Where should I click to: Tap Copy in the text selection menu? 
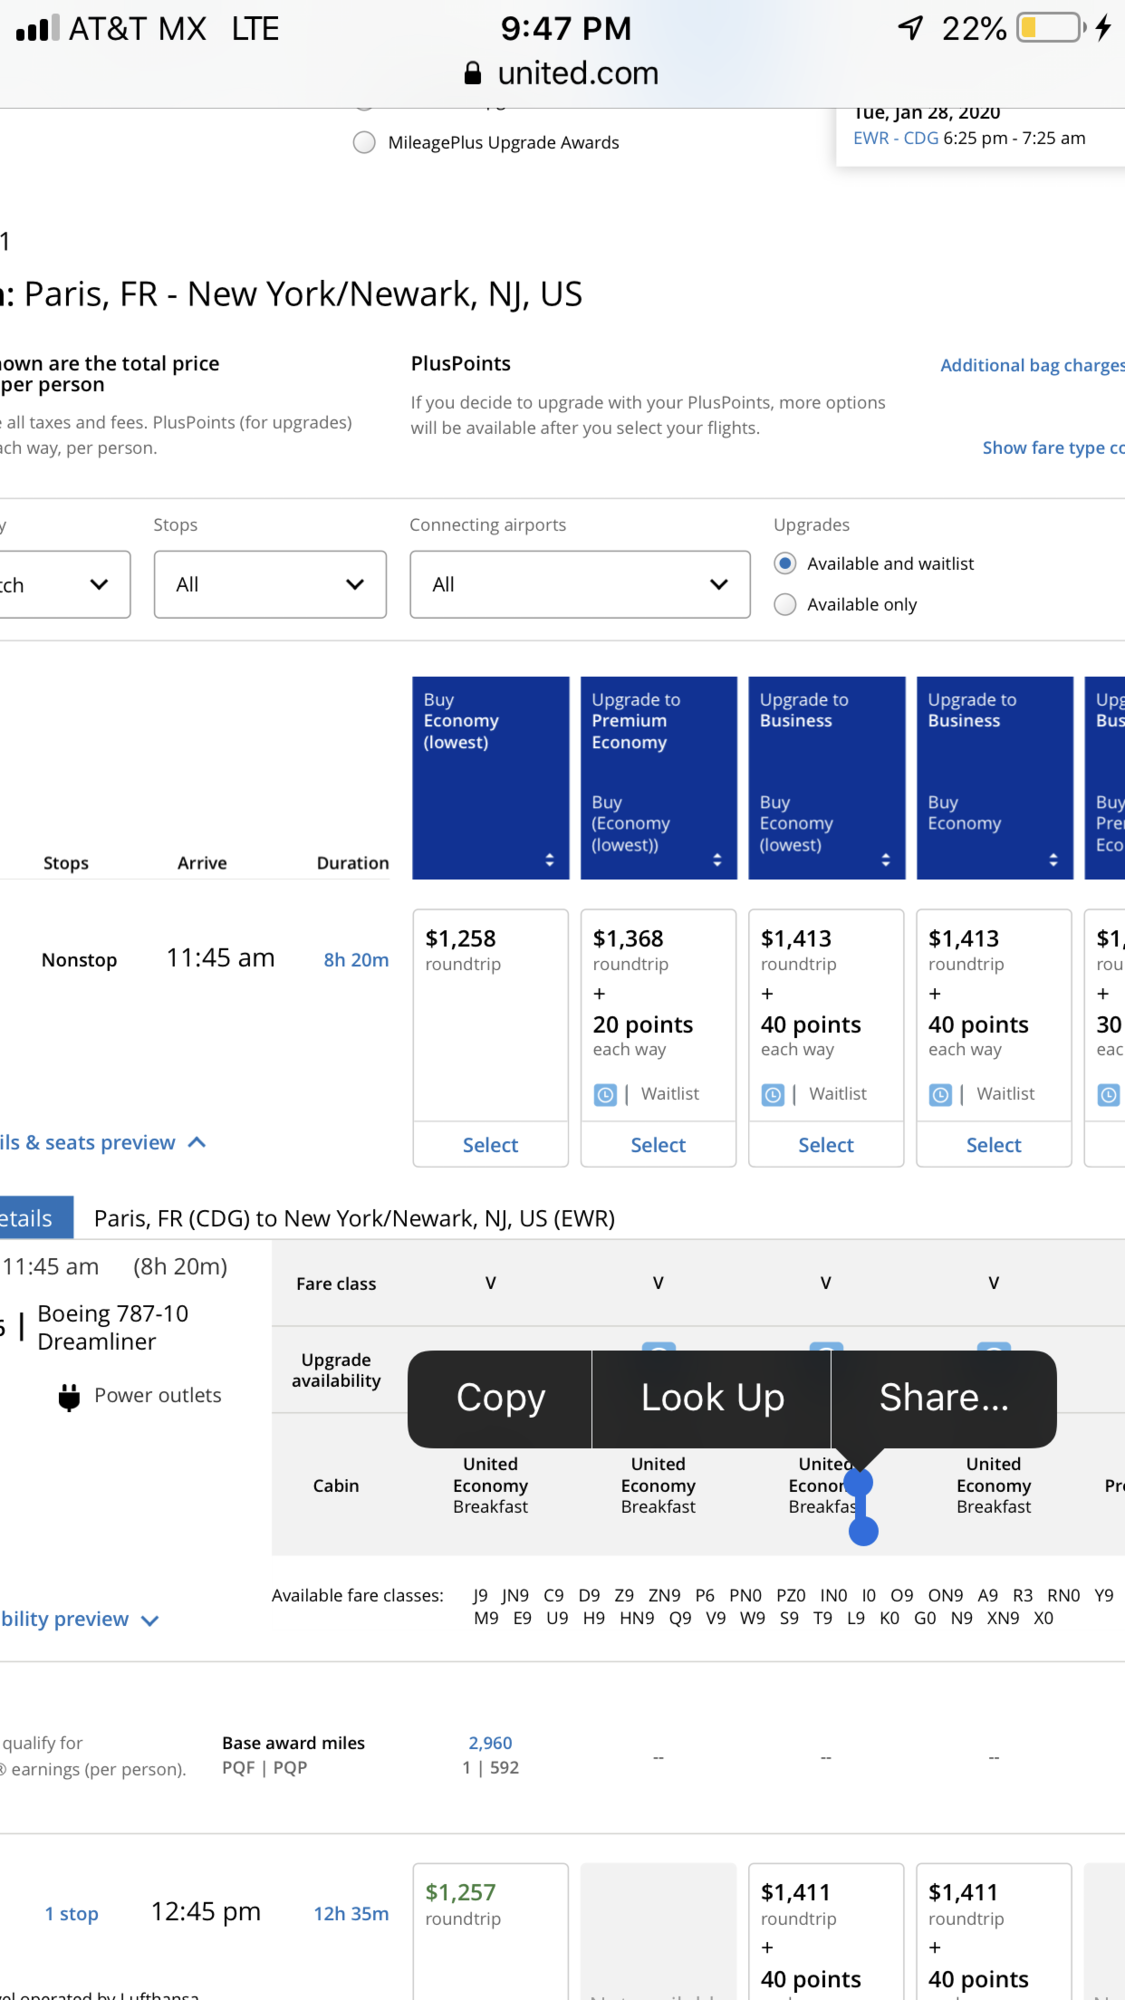500,1398
